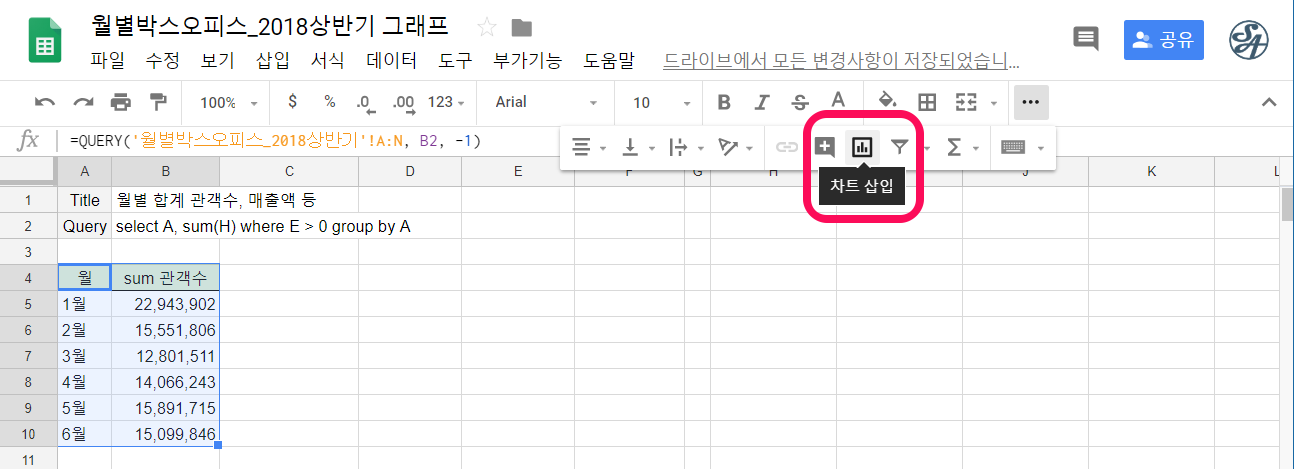Click the blue 공유 button
Screen dimensions: 1294x469
pyautogui.click(x=1164, y=39)
